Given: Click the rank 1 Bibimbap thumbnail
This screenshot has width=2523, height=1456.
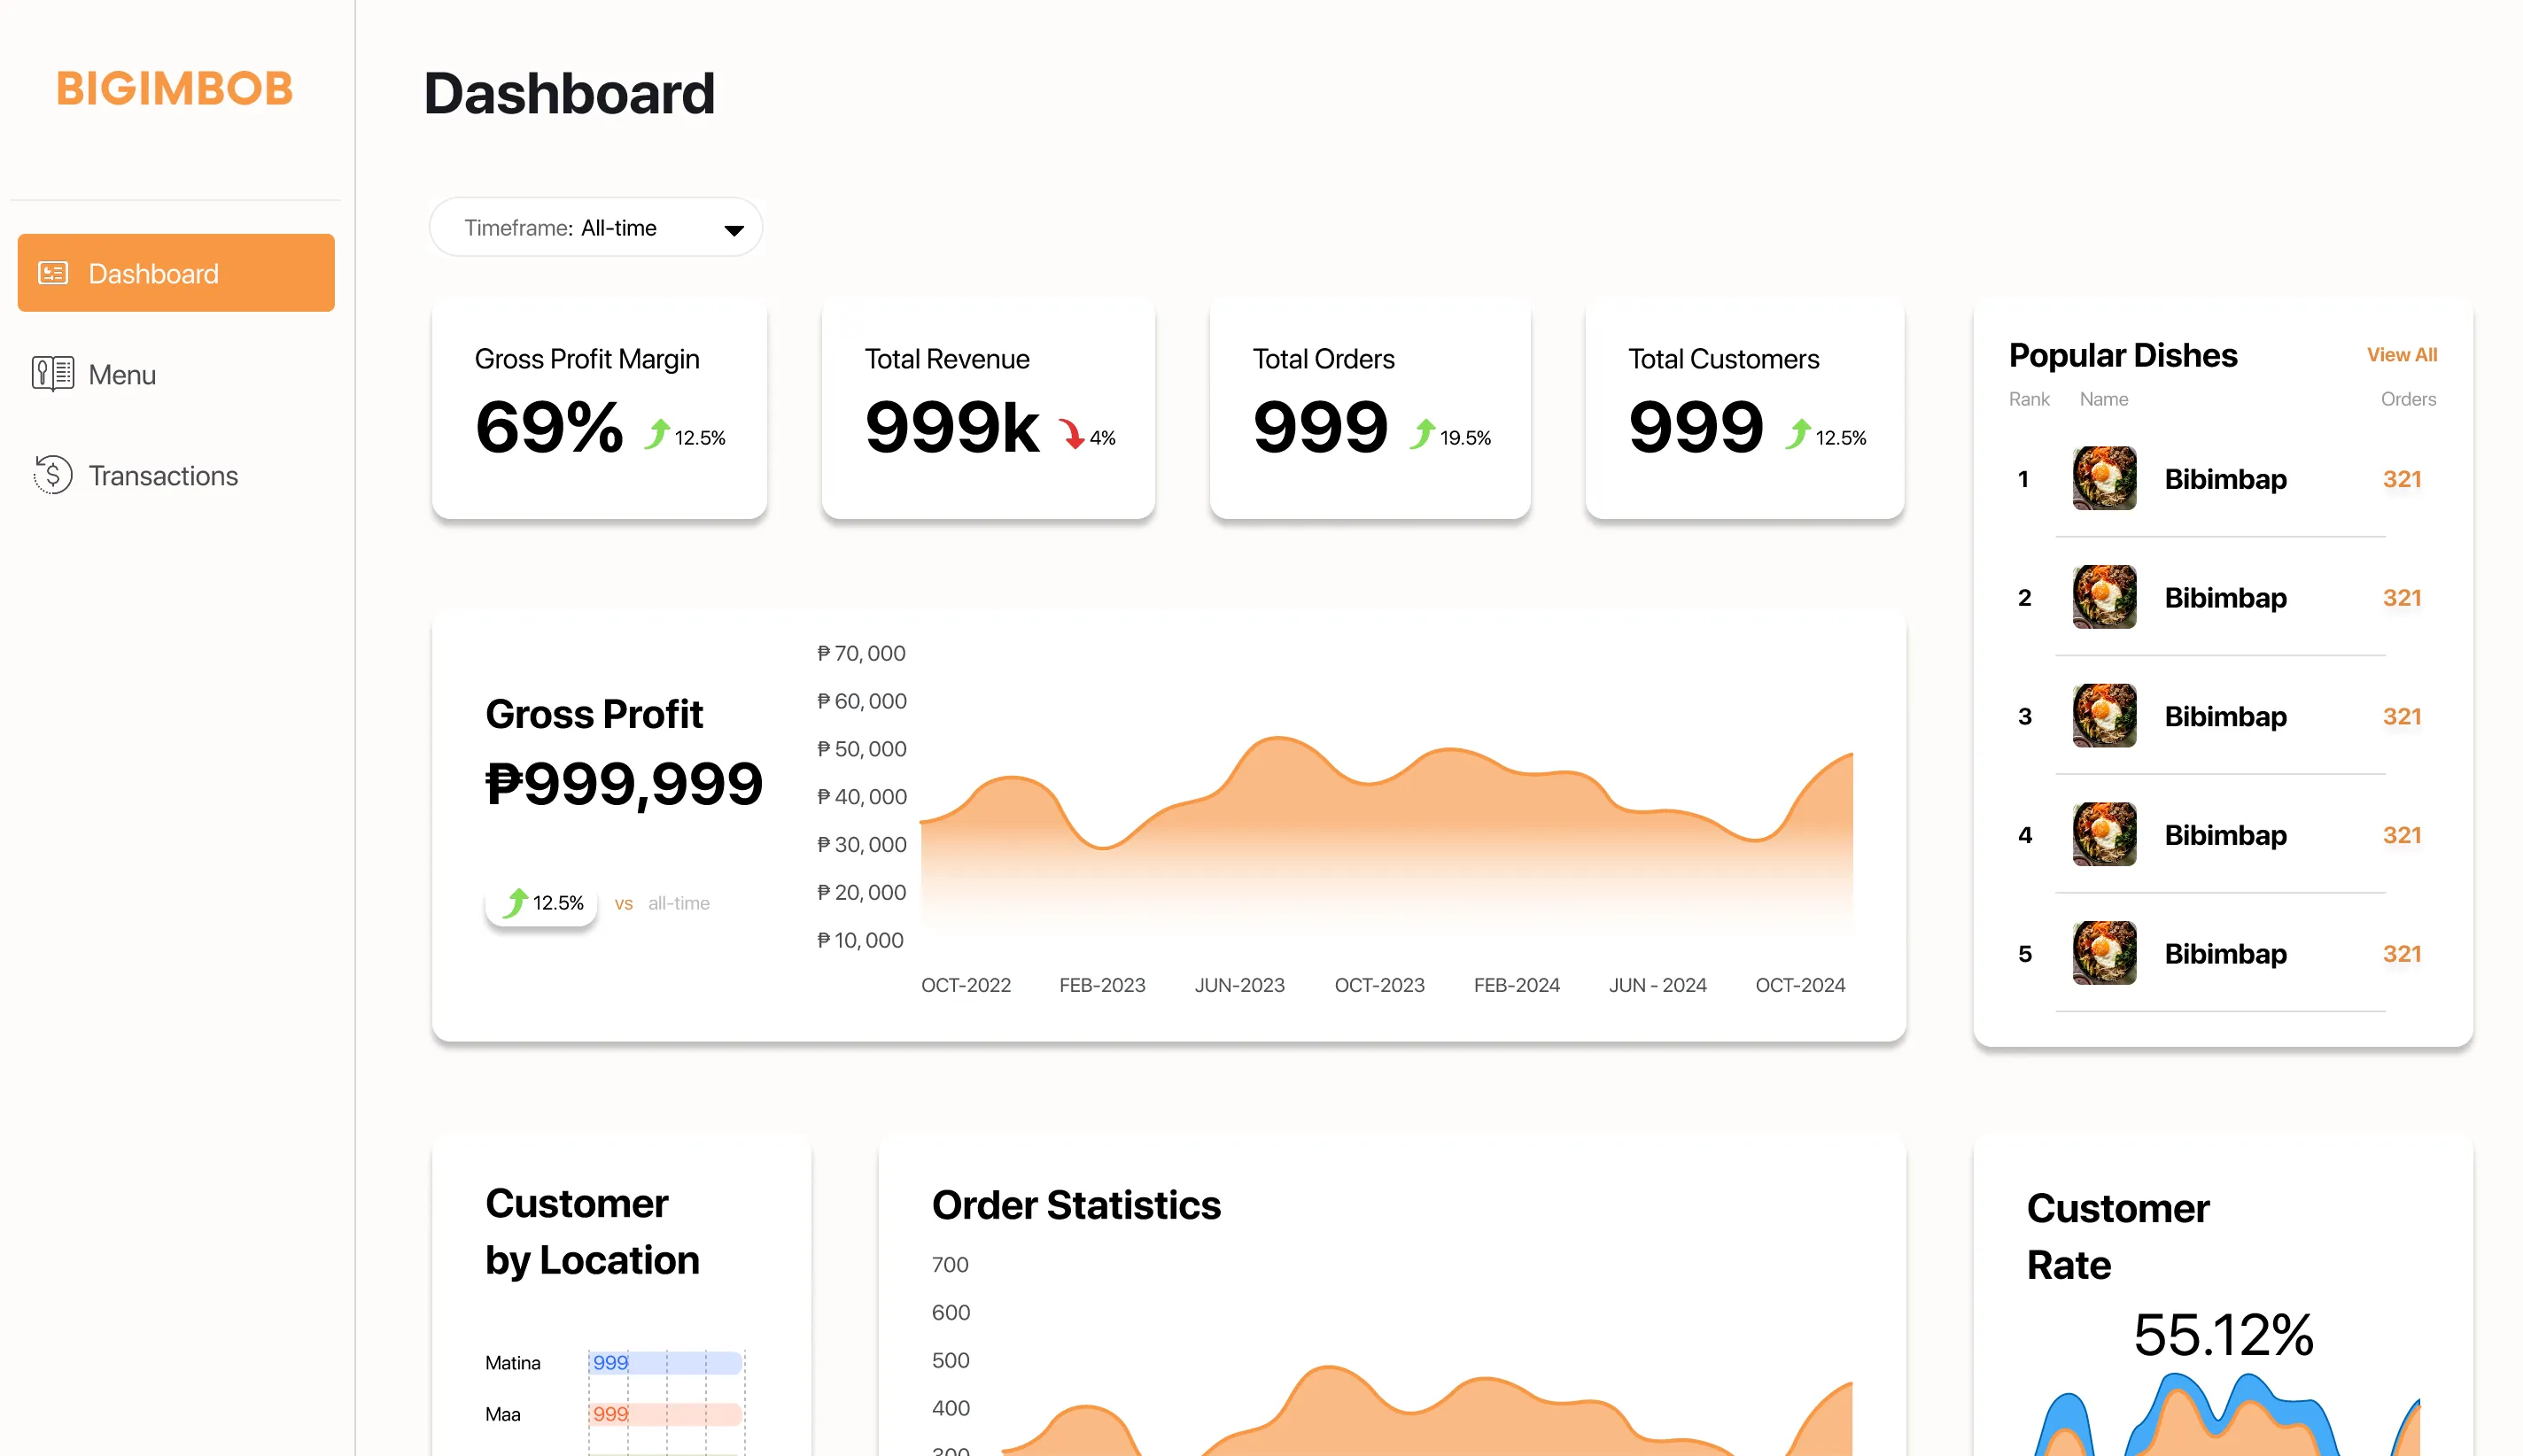Looking at the screenshot, I should point(2104,479).
